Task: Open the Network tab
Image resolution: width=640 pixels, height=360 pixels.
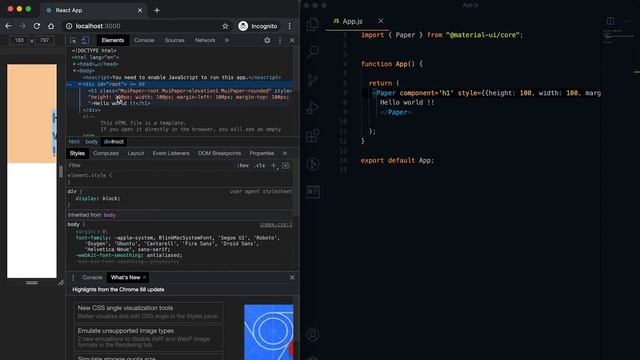Action: pos(205,40)
